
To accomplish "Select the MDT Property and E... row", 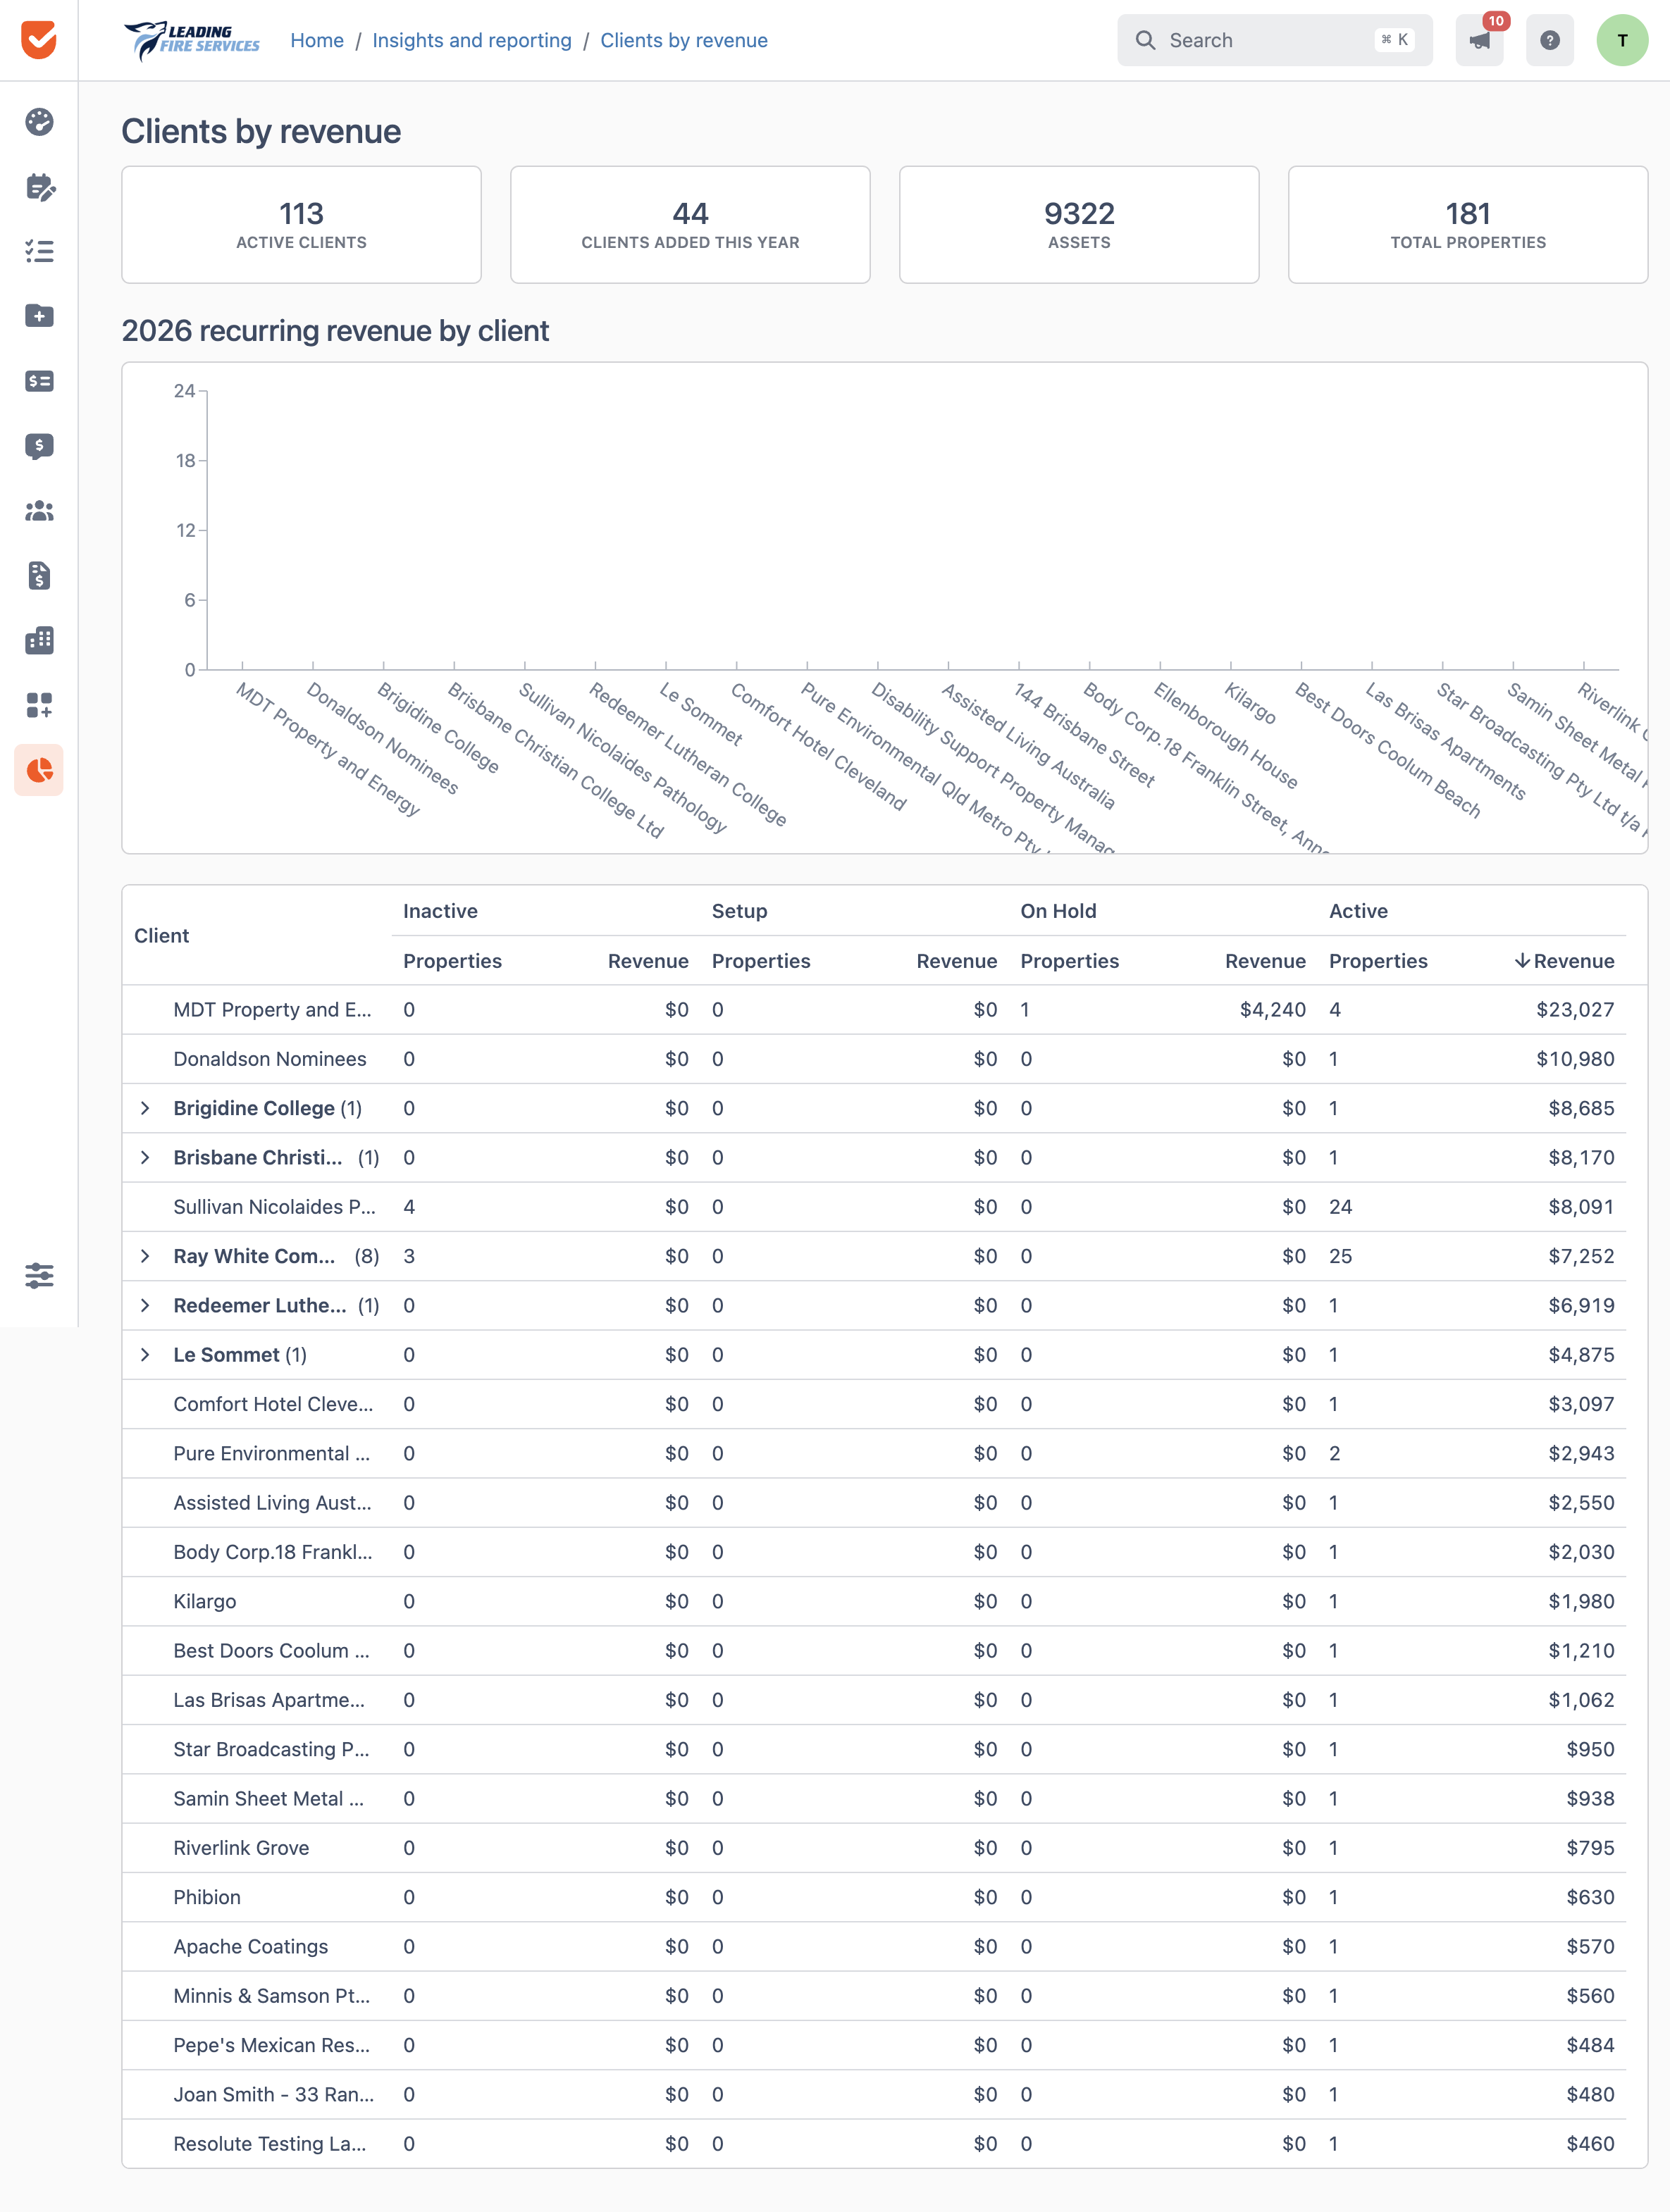I will click(x=874, y=1010).
